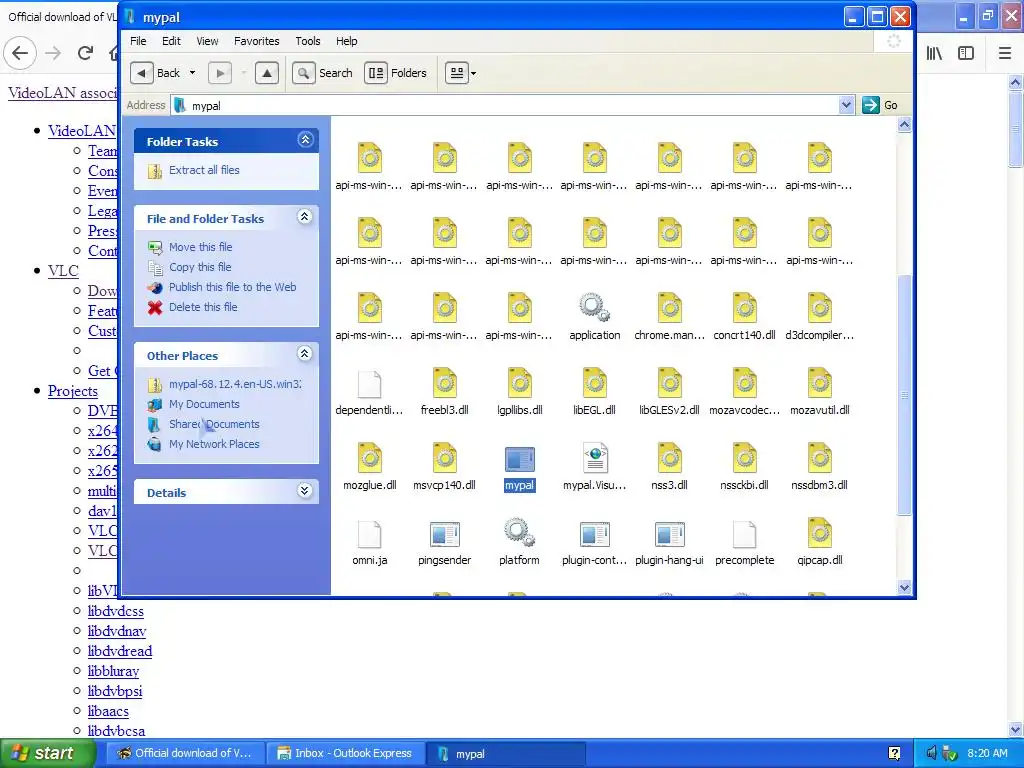Select the concrt140.dll file icon
The width and height of the screenshot is (1024, 768).
point(744,308)
